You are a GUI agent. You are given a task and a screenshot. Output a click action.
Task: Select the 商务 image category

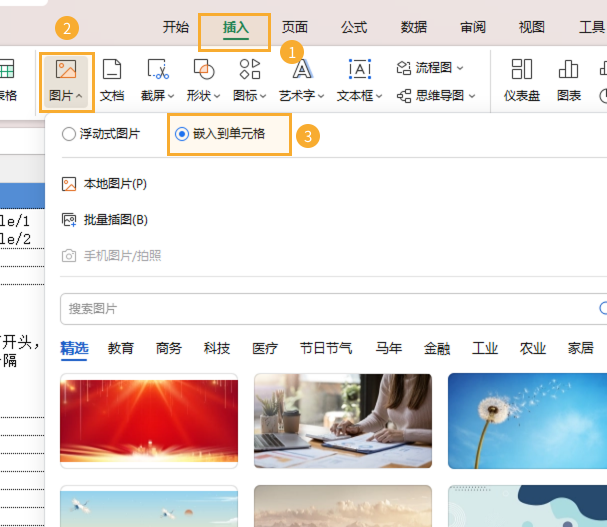(169, 348)
